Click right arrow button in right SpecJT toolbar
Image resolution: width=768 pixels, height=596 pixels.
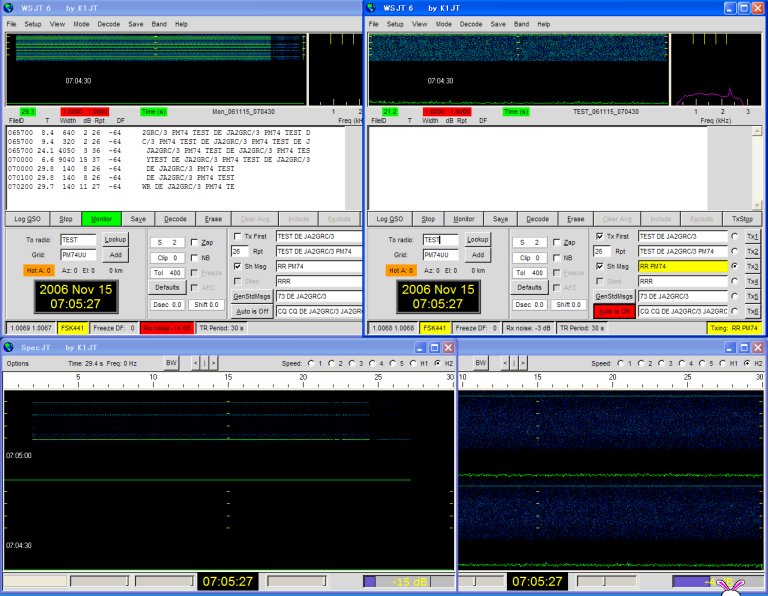(x=523, y=363)
